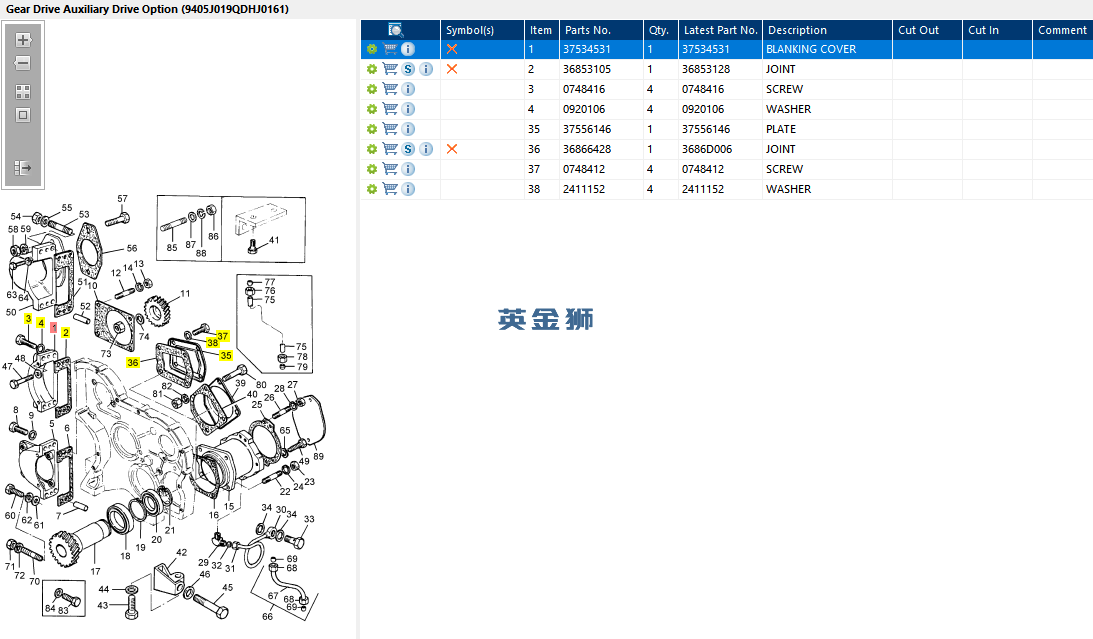Image resolution: width=1093 pixels, height=639 pixels.
Task: Click the Cut In column header
Action: (998, 30)
